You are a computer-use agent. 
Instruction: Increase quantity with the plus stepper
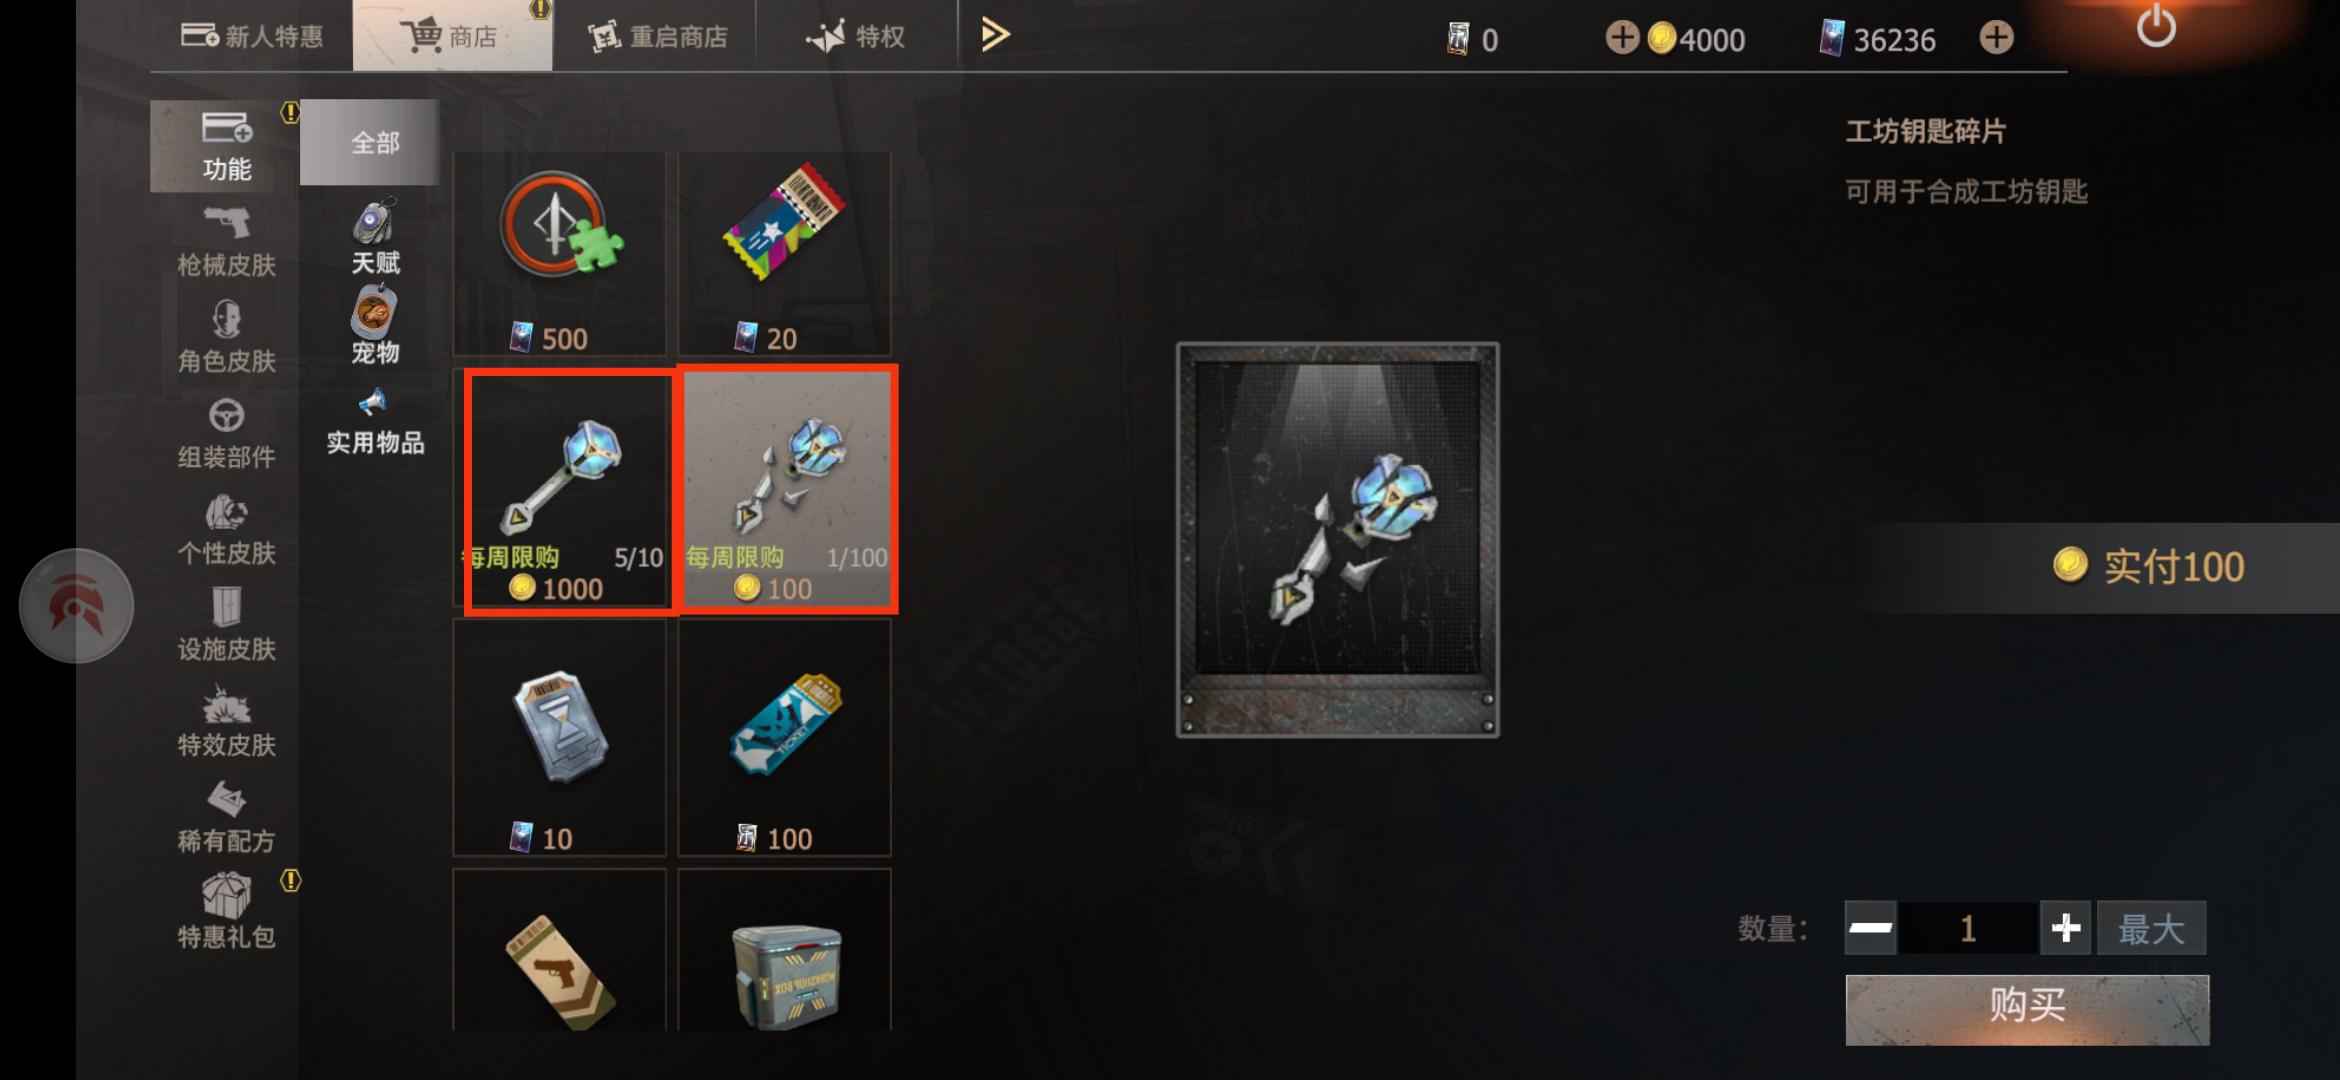click(x=2065, y=929)
